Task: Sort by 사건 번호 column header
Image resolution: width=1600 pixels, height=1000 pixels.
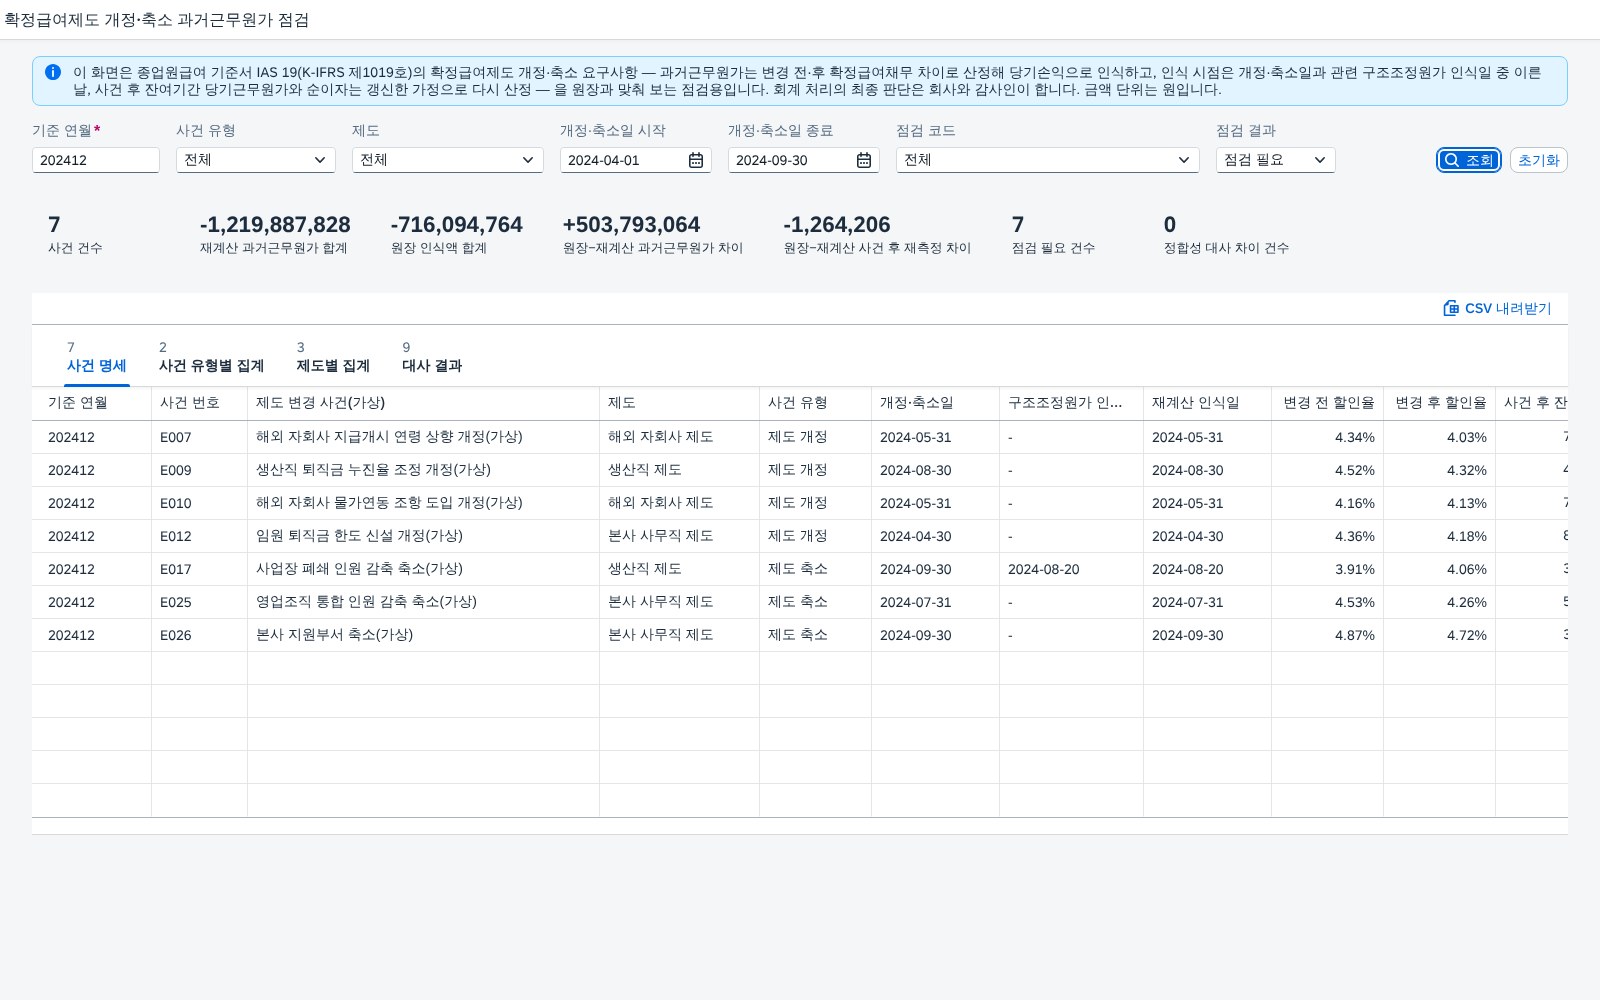Action: pyautogui.click(x=199, y=403)
